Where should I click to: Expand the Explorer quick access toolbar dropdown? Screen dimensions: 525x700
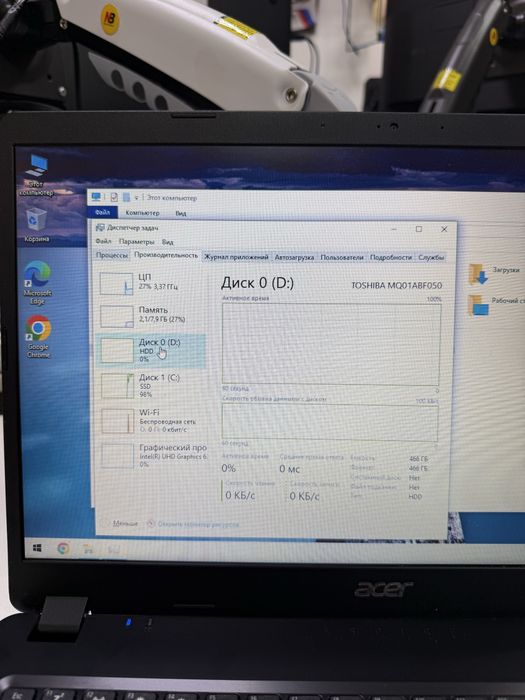pos(136,197)
